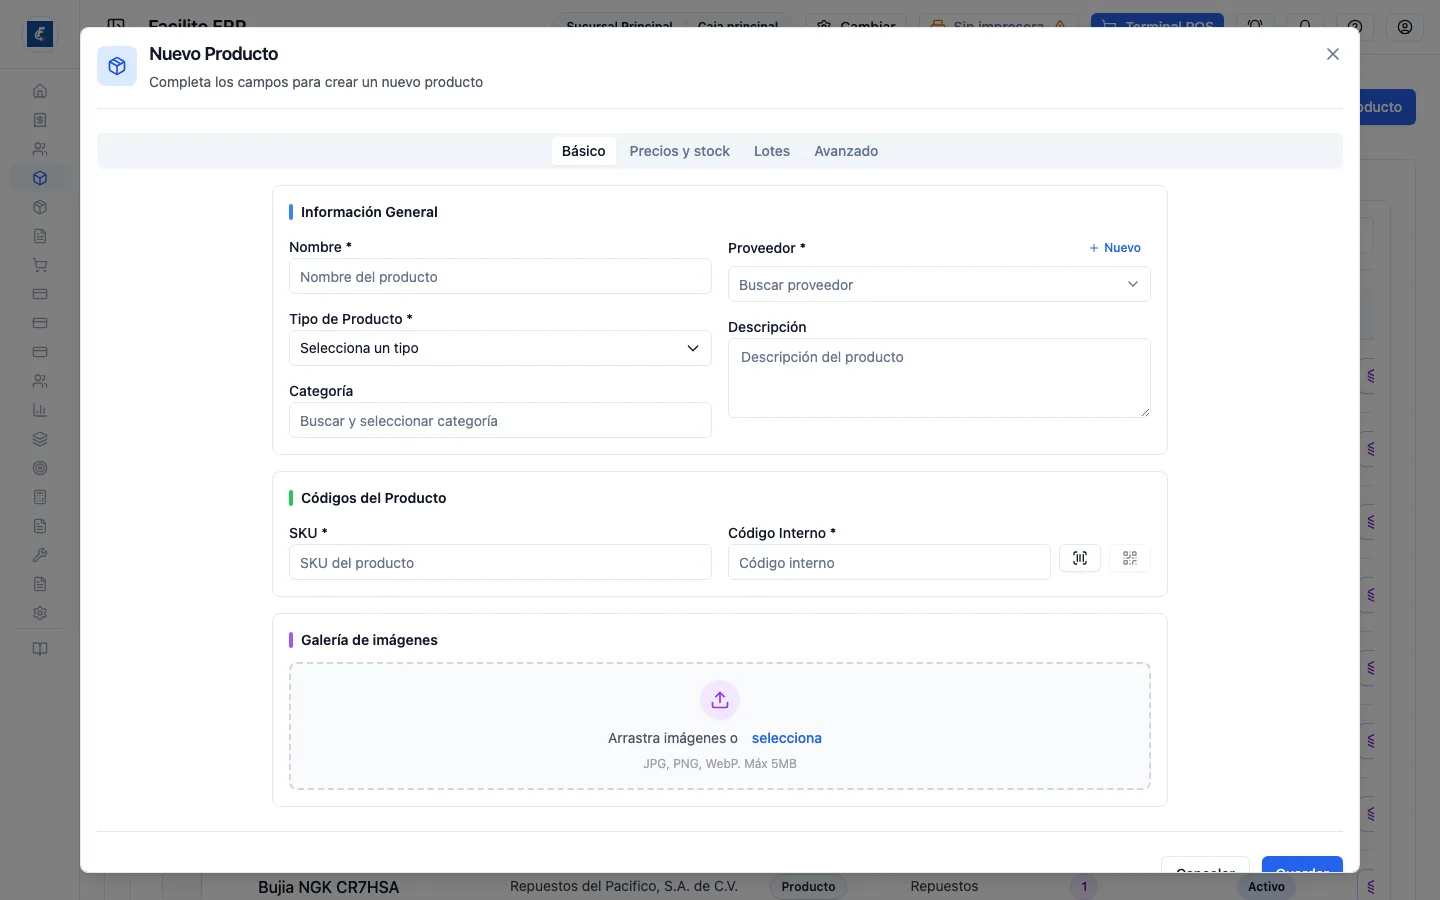The image size is (1440, 900).
Task: Switch to the Básico tab
Action: 583,151
